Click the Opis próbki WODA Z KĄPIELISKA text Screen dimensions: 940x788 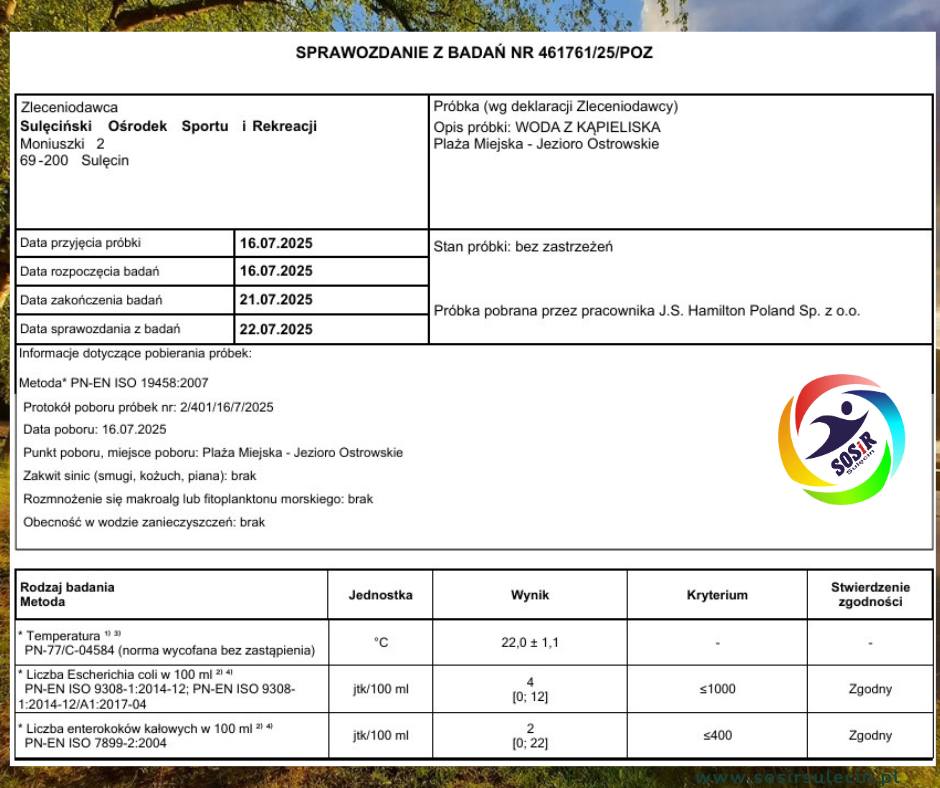click(x=547, y=127)
